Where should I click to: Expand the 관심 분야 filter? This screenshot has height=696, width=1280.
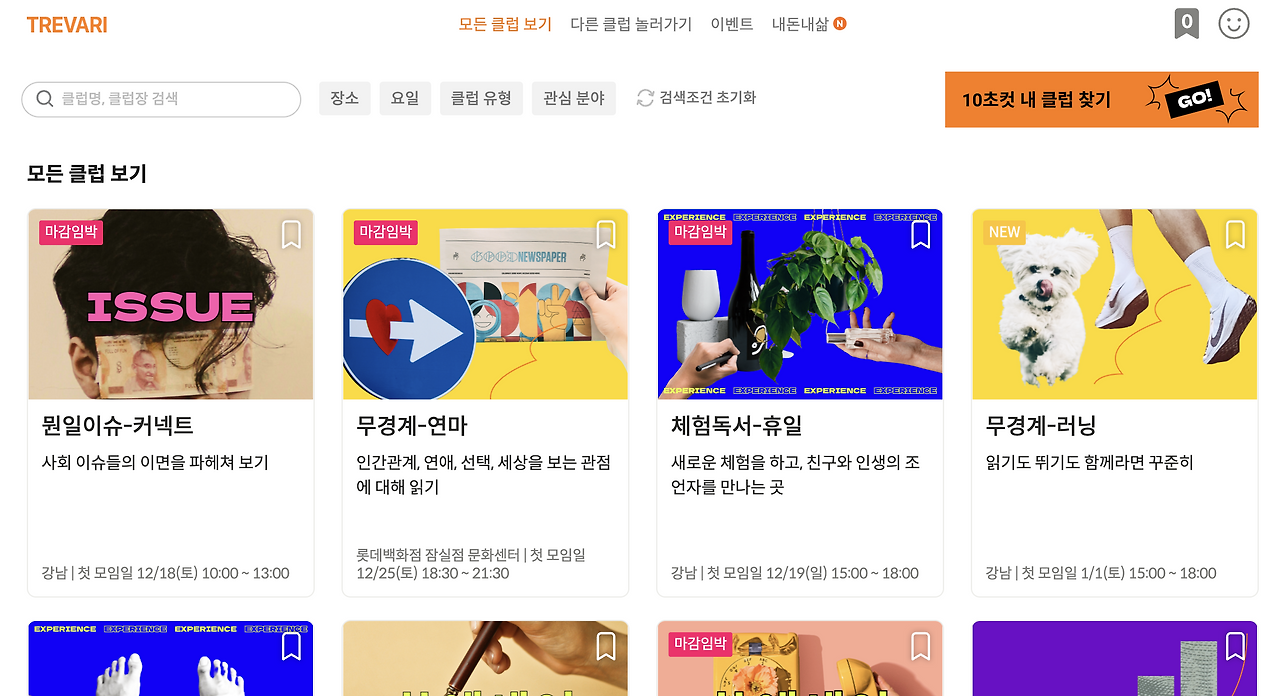(574, 98)
